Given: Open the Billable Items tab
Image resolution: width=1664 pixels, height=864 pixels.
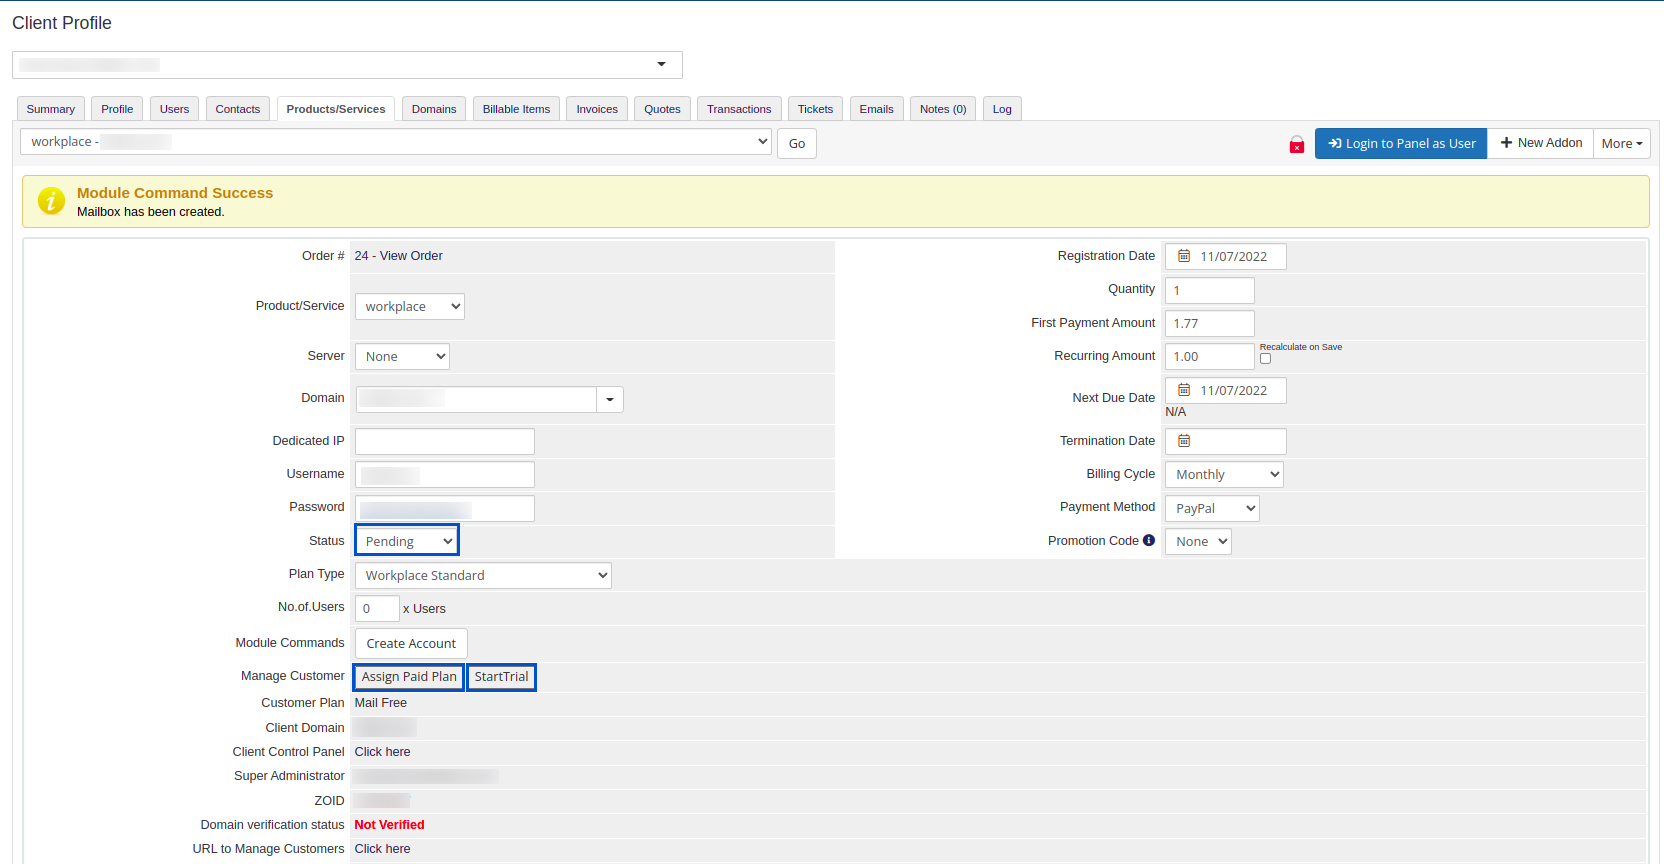Looking at the screenshot, I should 516,109.
